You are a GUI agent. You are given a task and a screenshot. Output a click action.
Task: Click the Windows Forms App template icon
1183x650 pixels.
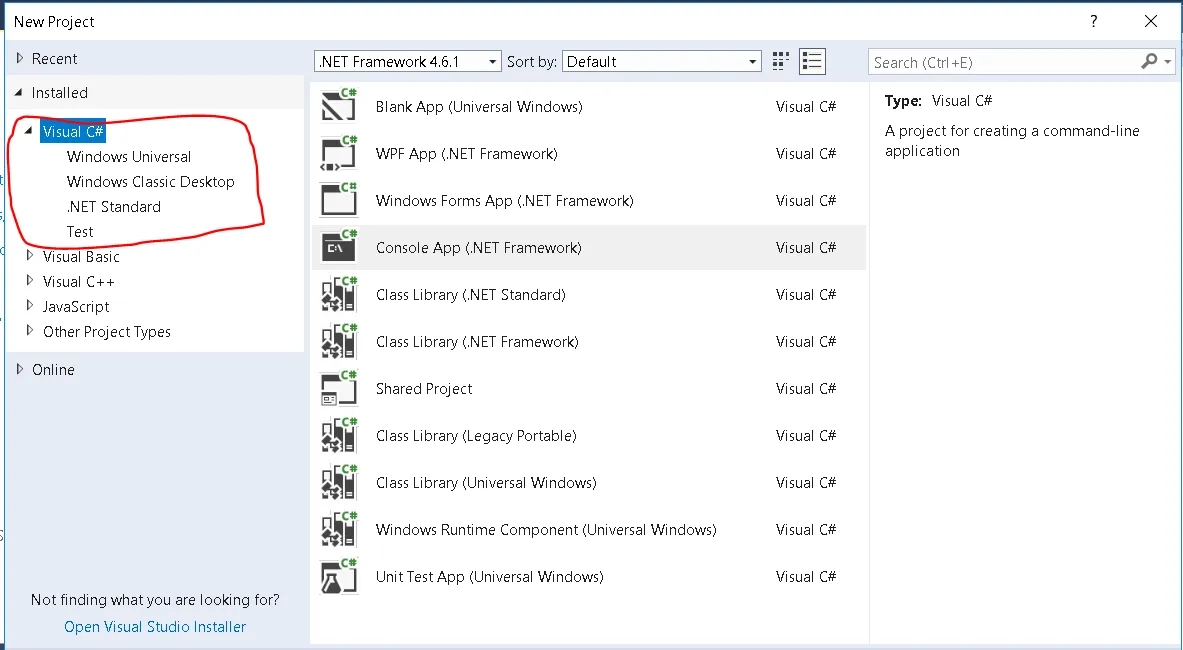(x=339, y=200)
